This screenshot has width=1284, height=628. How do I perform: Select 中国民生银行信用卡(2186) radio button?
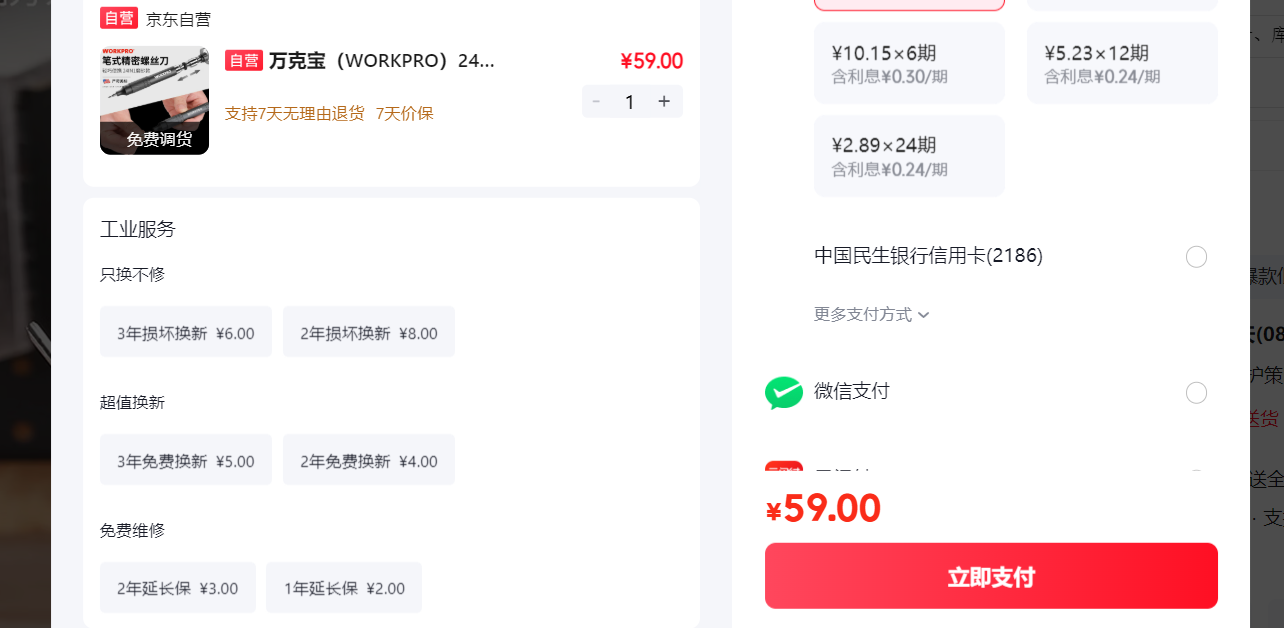(1196, 257)
